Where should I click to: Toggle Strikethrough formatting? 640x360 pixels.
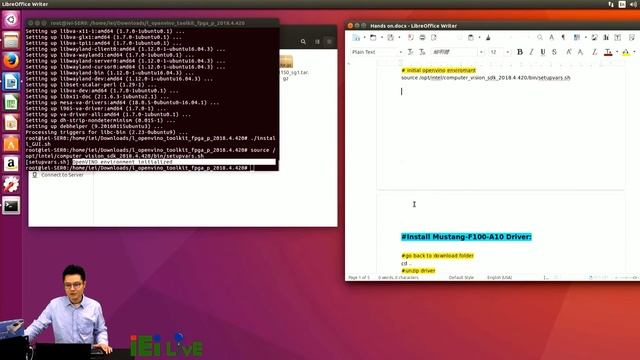point(554,52)
